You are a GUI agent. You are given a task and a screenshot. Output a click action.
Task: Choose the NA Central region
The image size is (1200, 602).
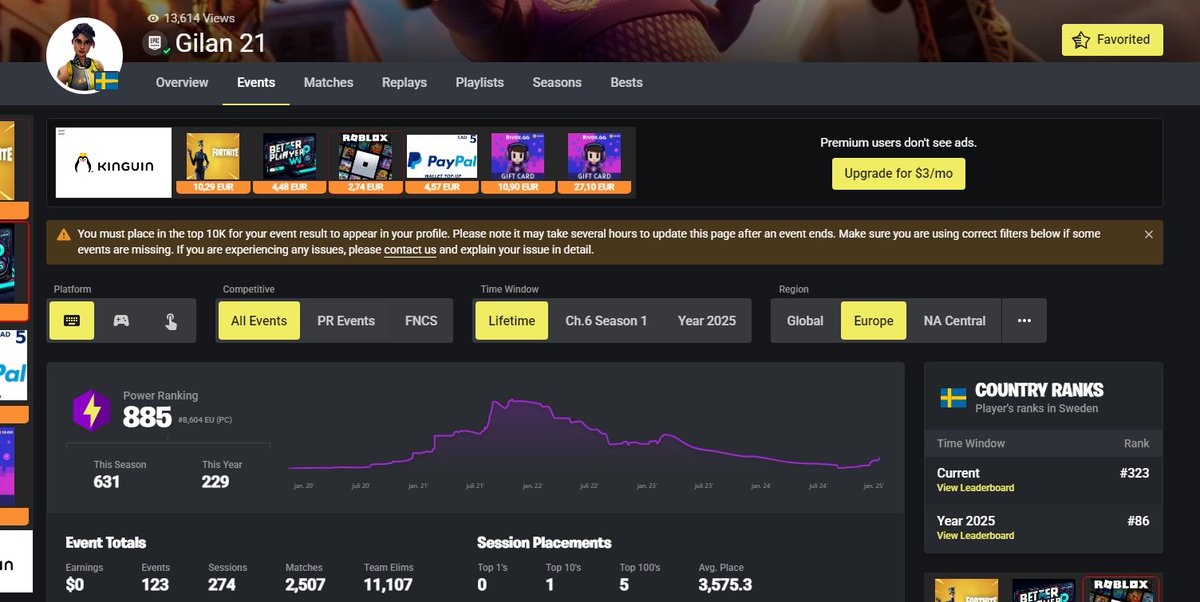954,321
